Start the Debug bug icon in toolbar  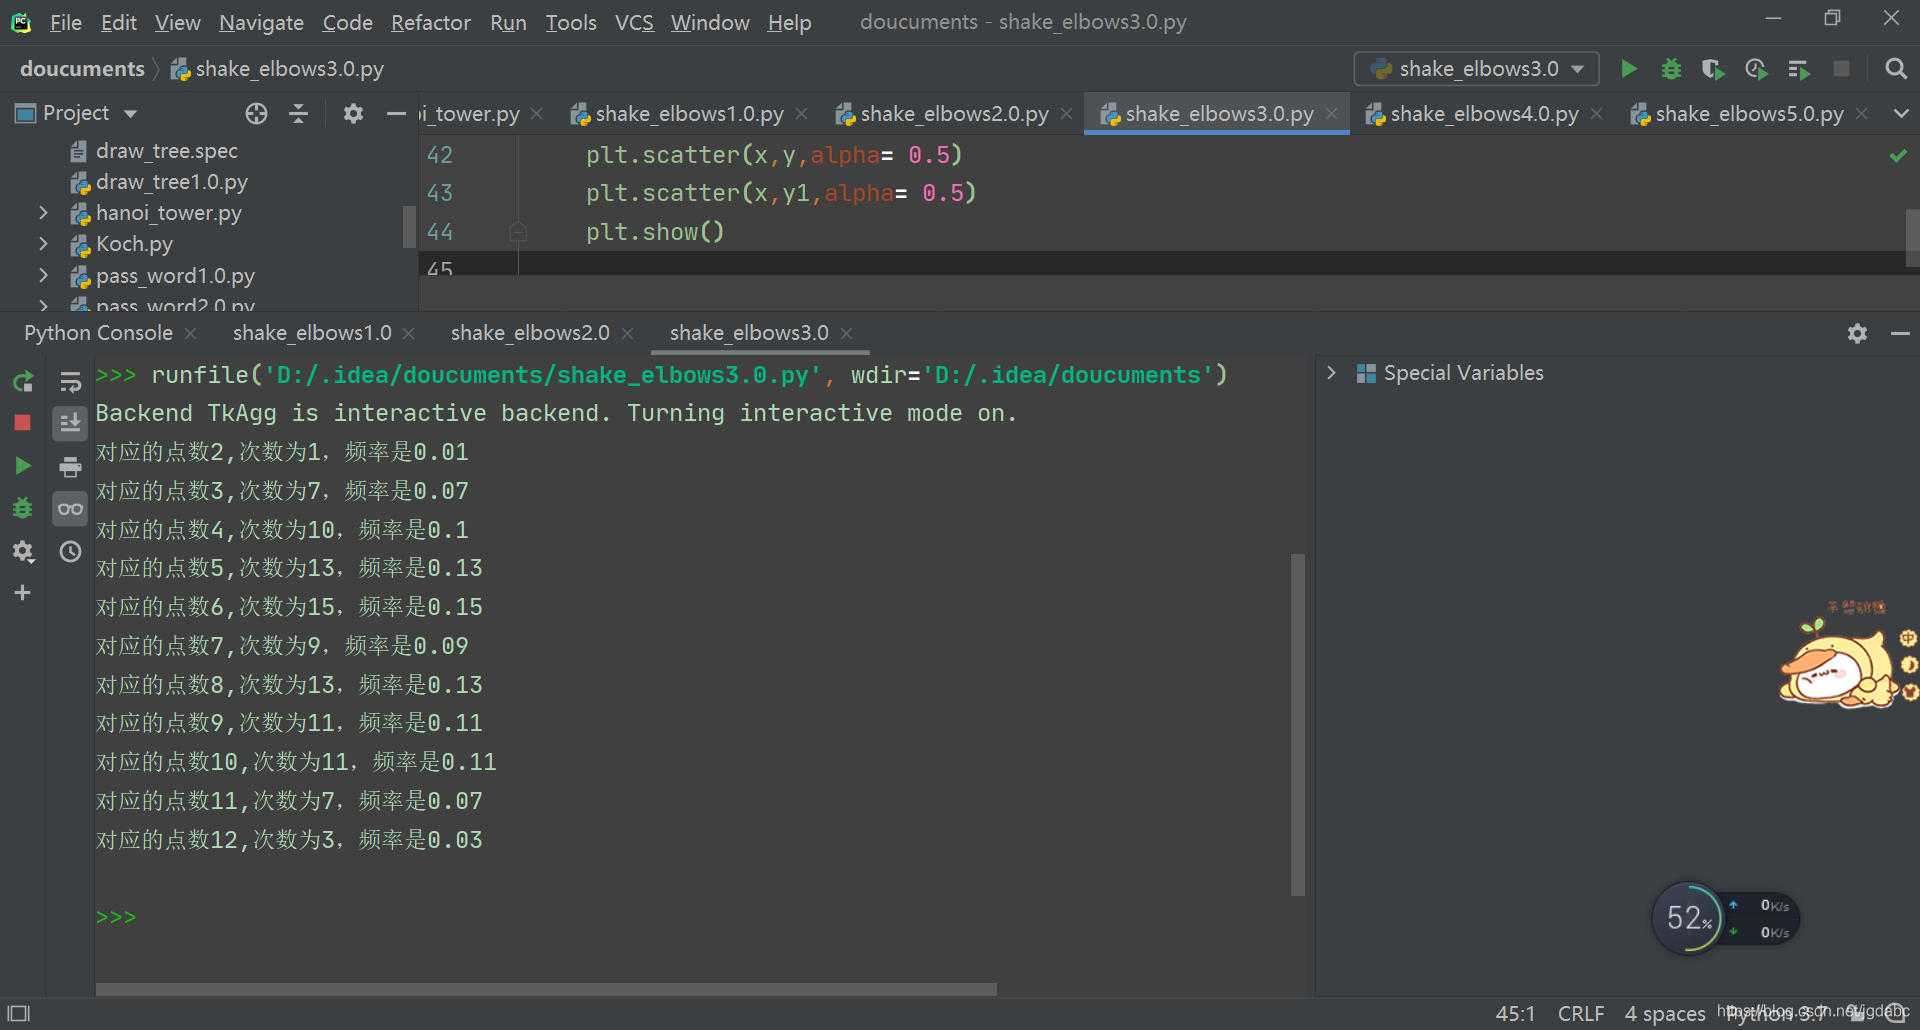pos(1671,69)
